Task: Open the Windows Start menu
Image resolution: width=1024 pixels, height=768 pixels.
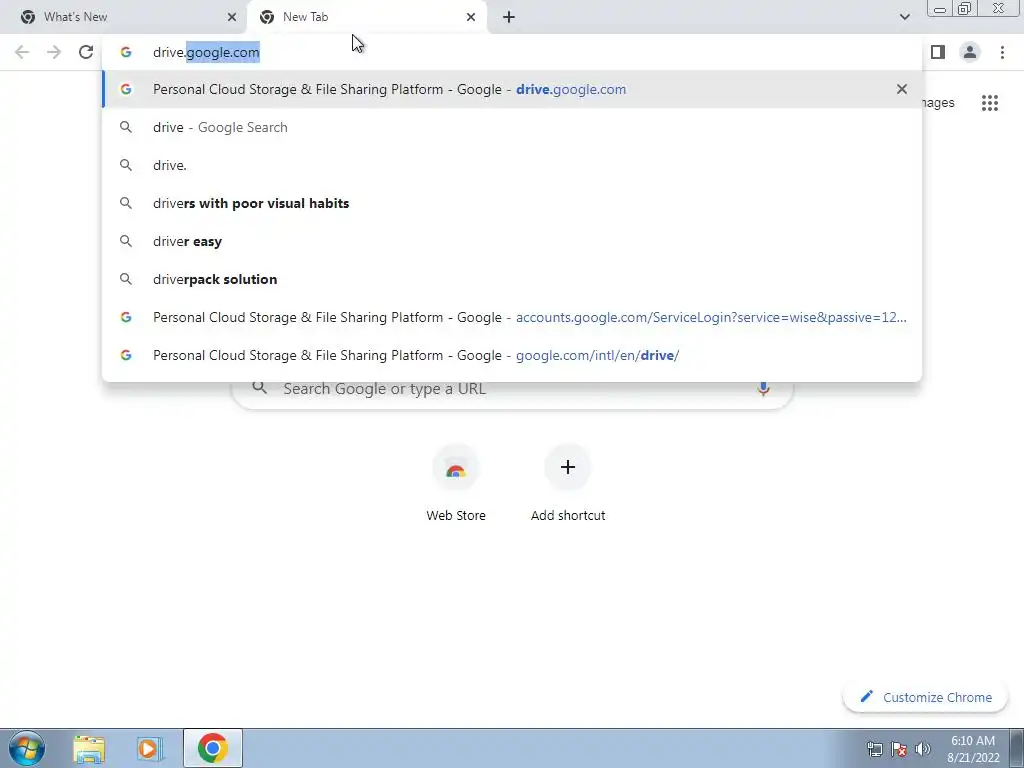Action: click(27, 748)
